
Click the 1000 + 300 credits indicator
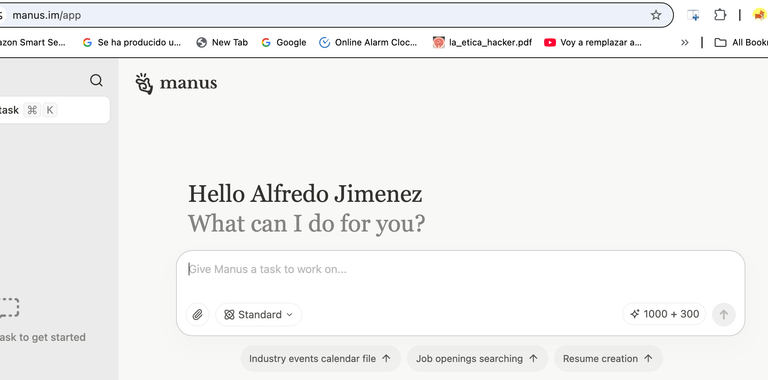(664, 314)
